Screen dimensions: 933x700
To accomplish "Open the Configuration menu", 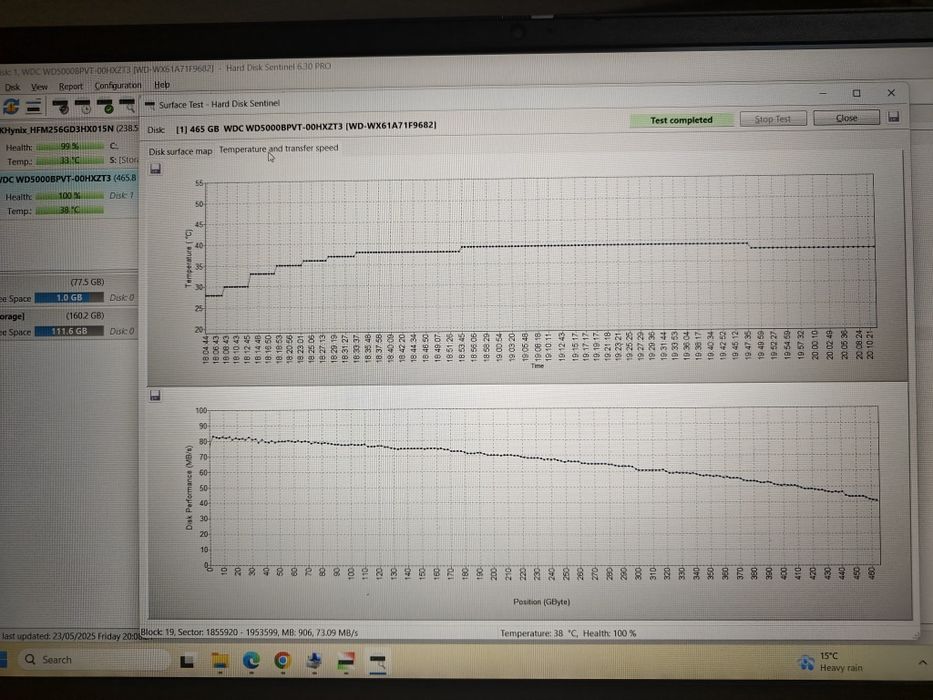I will [118, 85].
